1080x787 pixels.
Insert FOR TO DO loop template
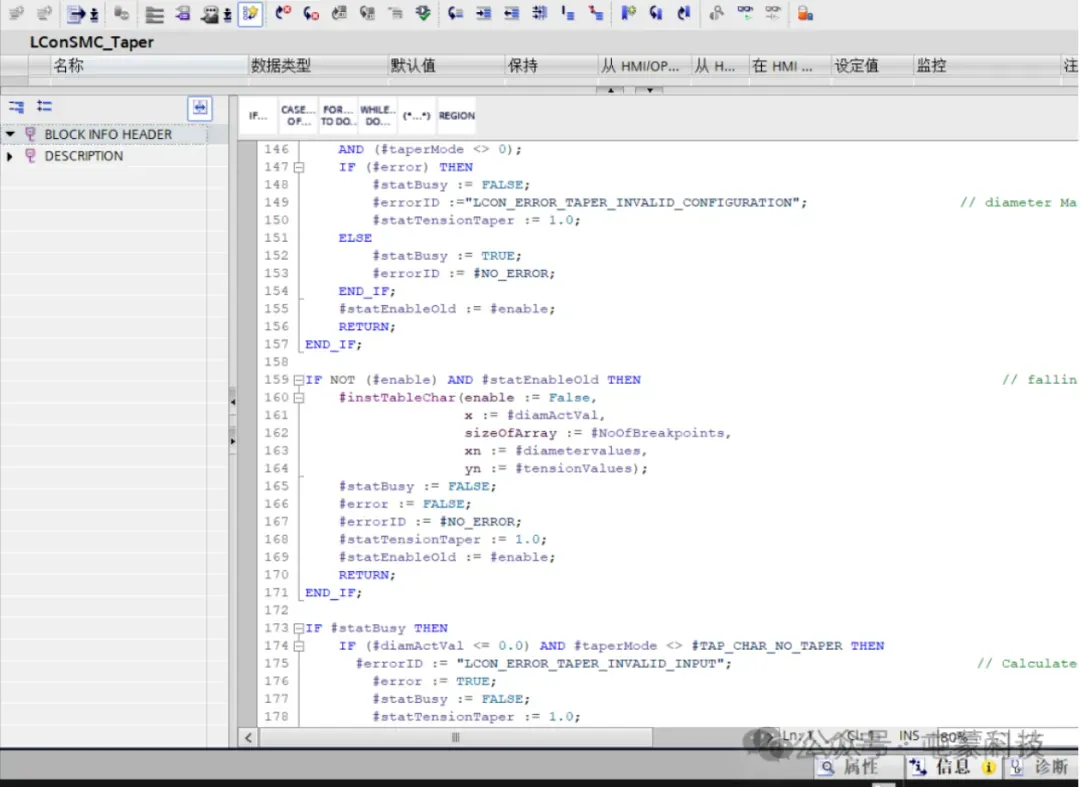338,116
